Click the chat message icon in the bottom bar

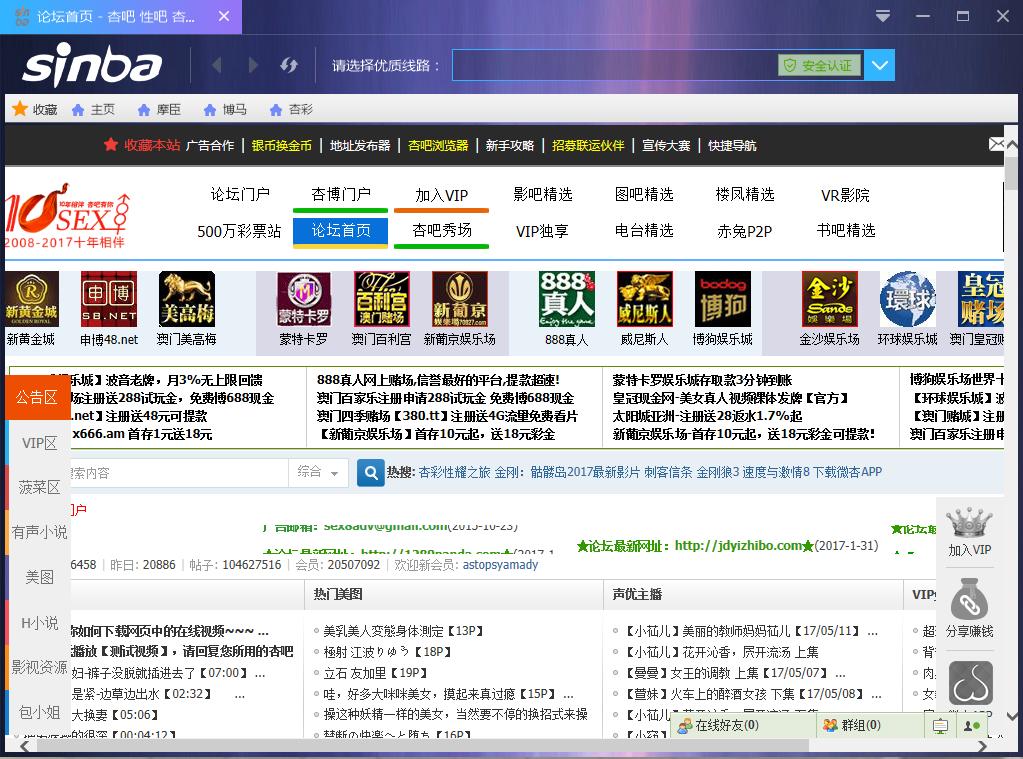tap(940, 726)
